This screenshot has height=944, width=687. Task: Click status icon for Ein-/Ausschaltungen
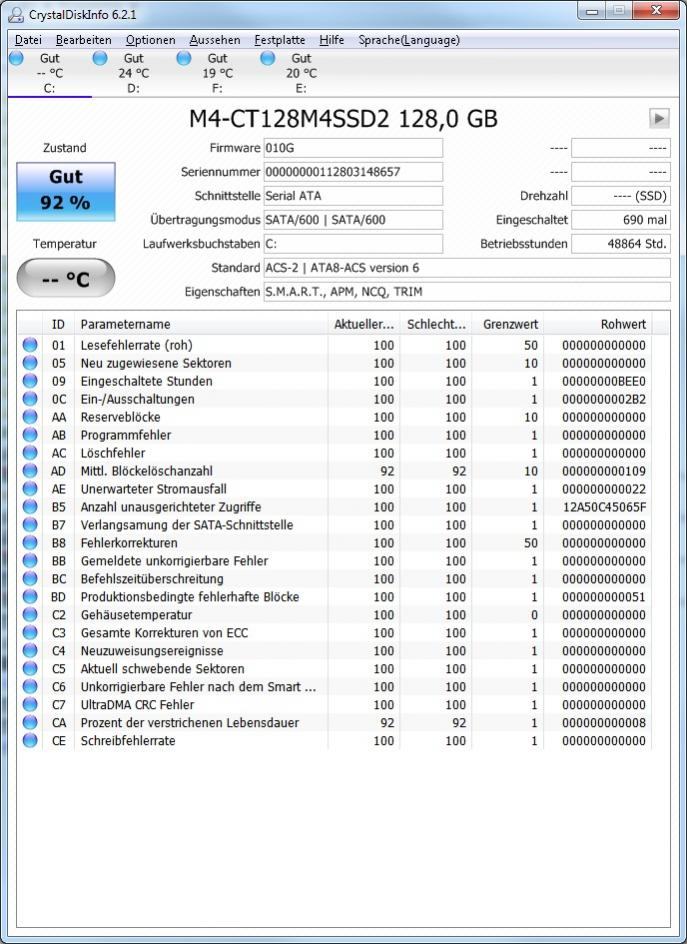coord(30,399)
